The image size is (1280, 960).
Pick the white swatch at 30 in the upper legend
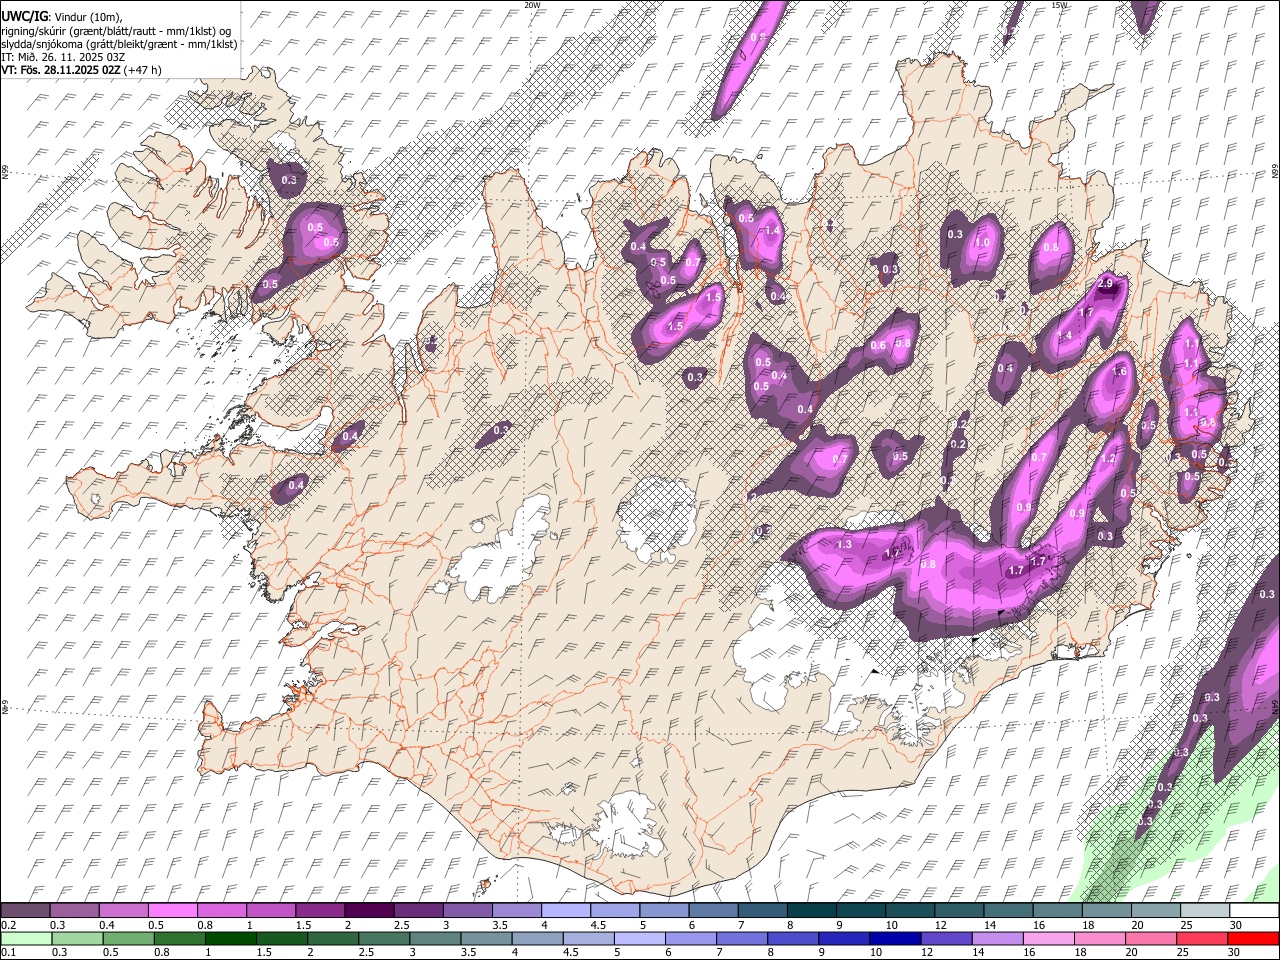click(1254, 910)
